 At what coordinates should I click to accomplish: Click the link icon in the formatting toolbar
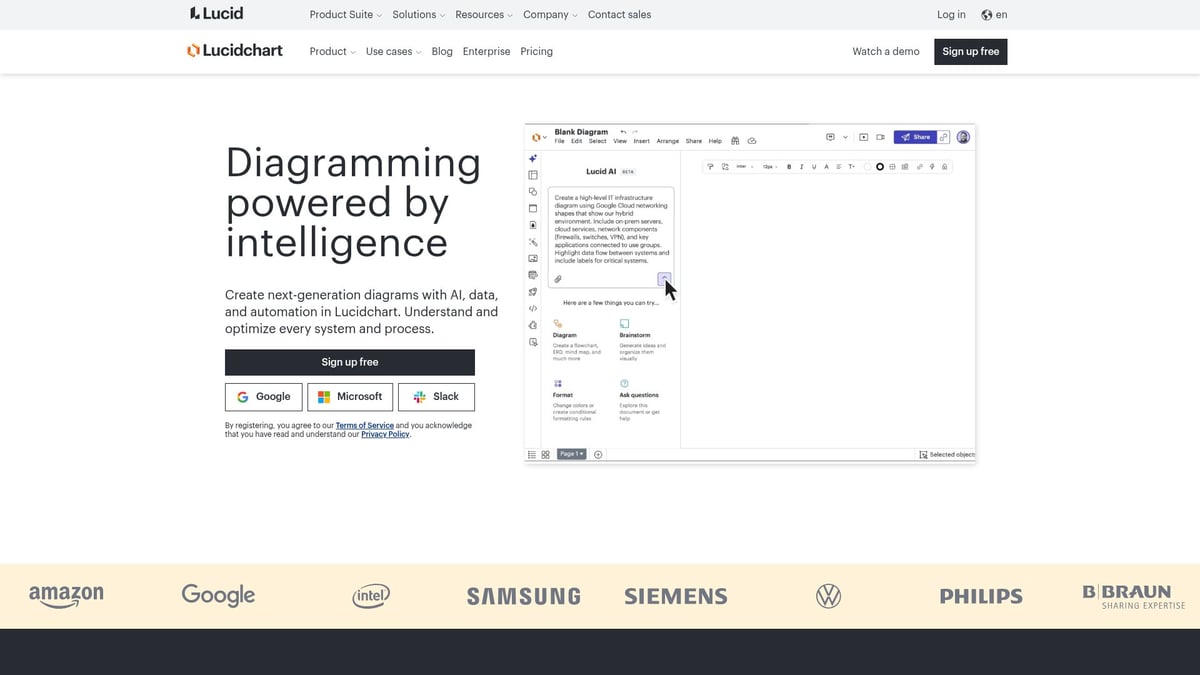point(919,167)
